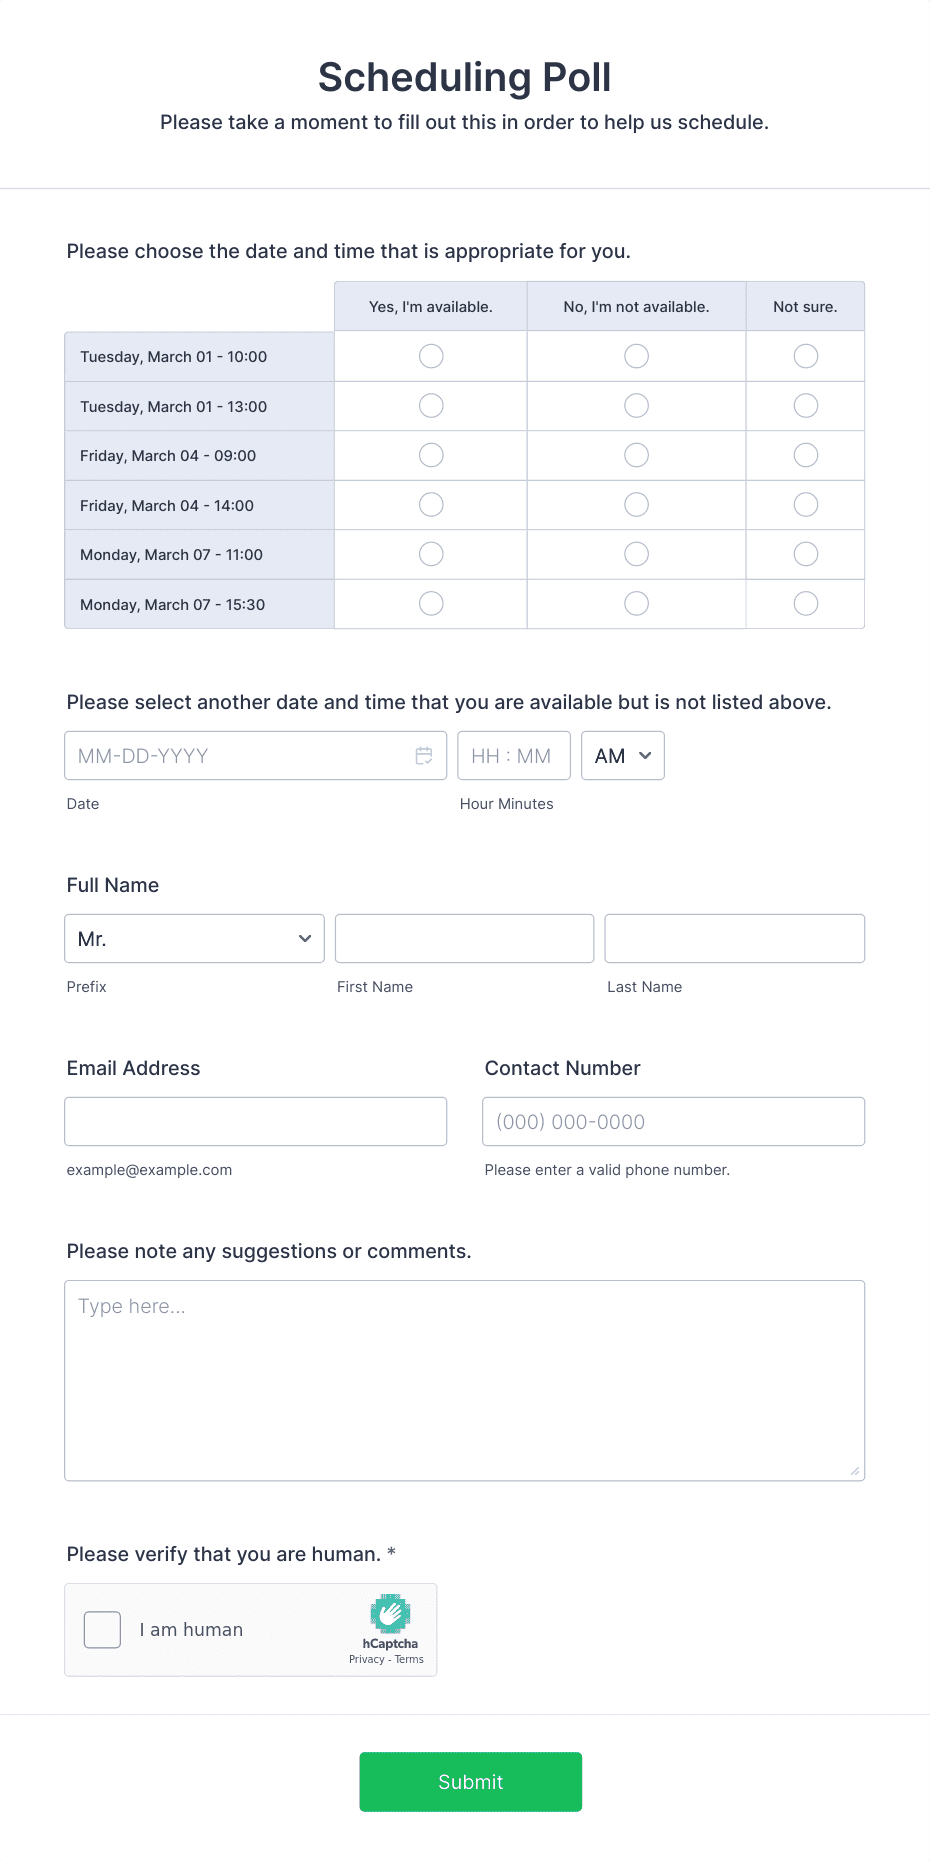Viewport: 930px width, 1861px height.
Task: Select Yes for Tuesday March 01 10:00
Action: [431, 356]
